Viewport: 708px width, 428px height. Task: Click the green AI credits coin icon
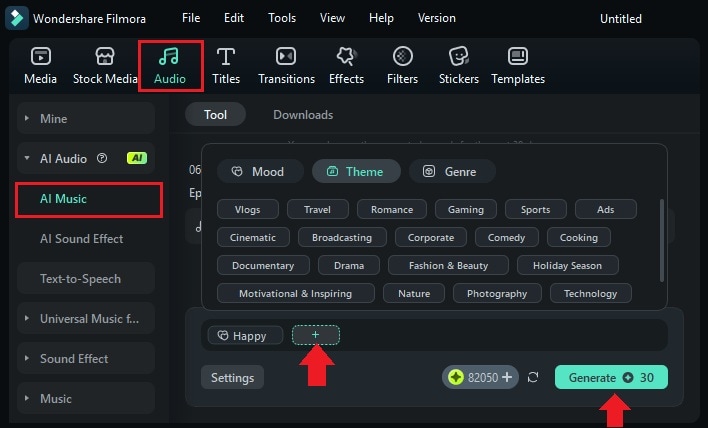[x=456, y=377]
